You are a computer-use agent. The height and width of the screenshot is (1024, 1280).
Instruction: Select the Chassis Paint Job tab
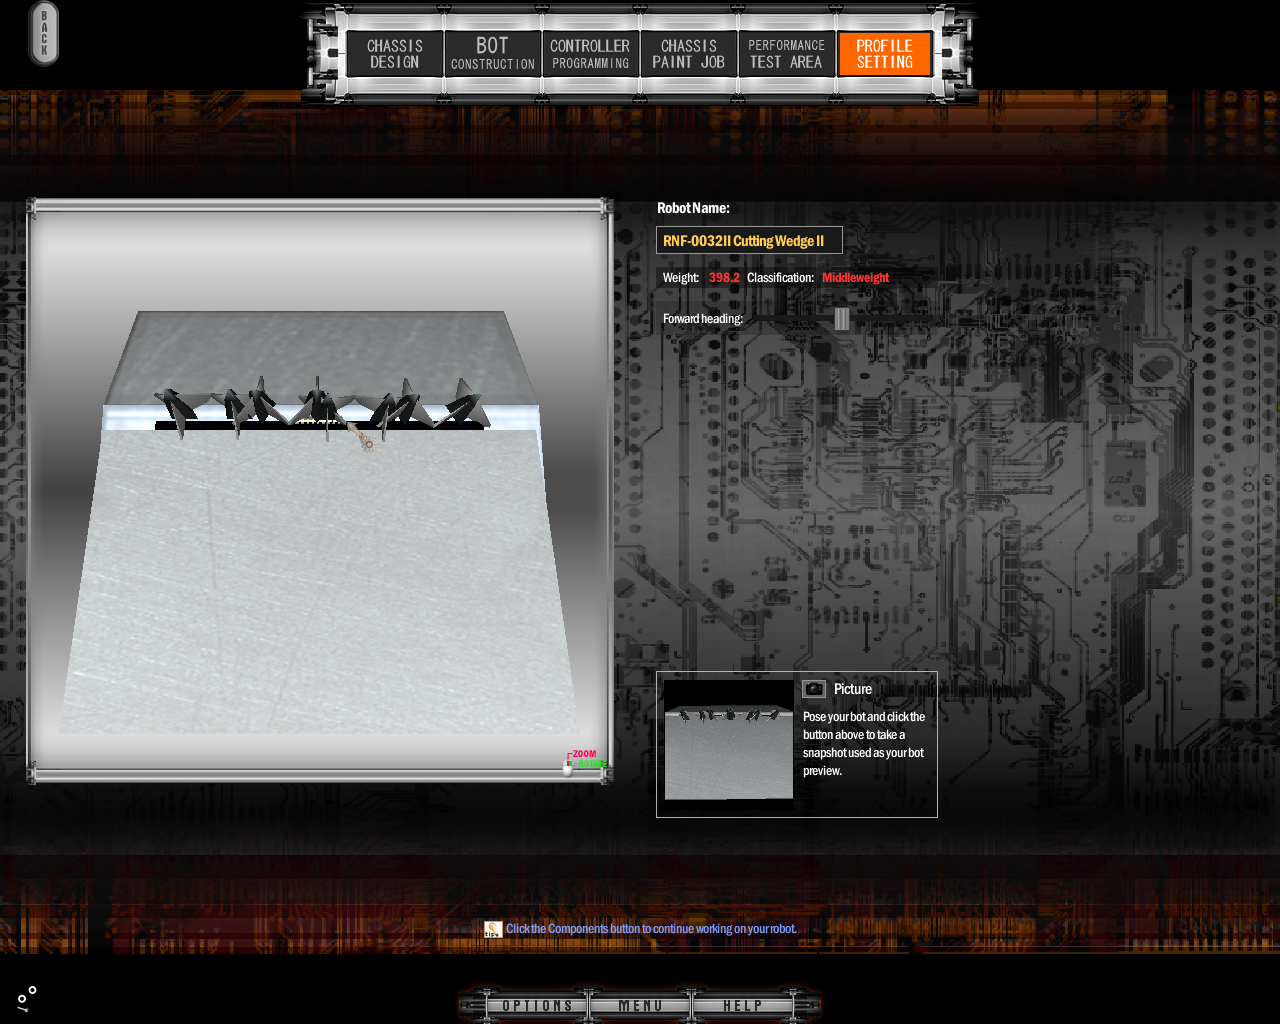click(x=688, y=54)
